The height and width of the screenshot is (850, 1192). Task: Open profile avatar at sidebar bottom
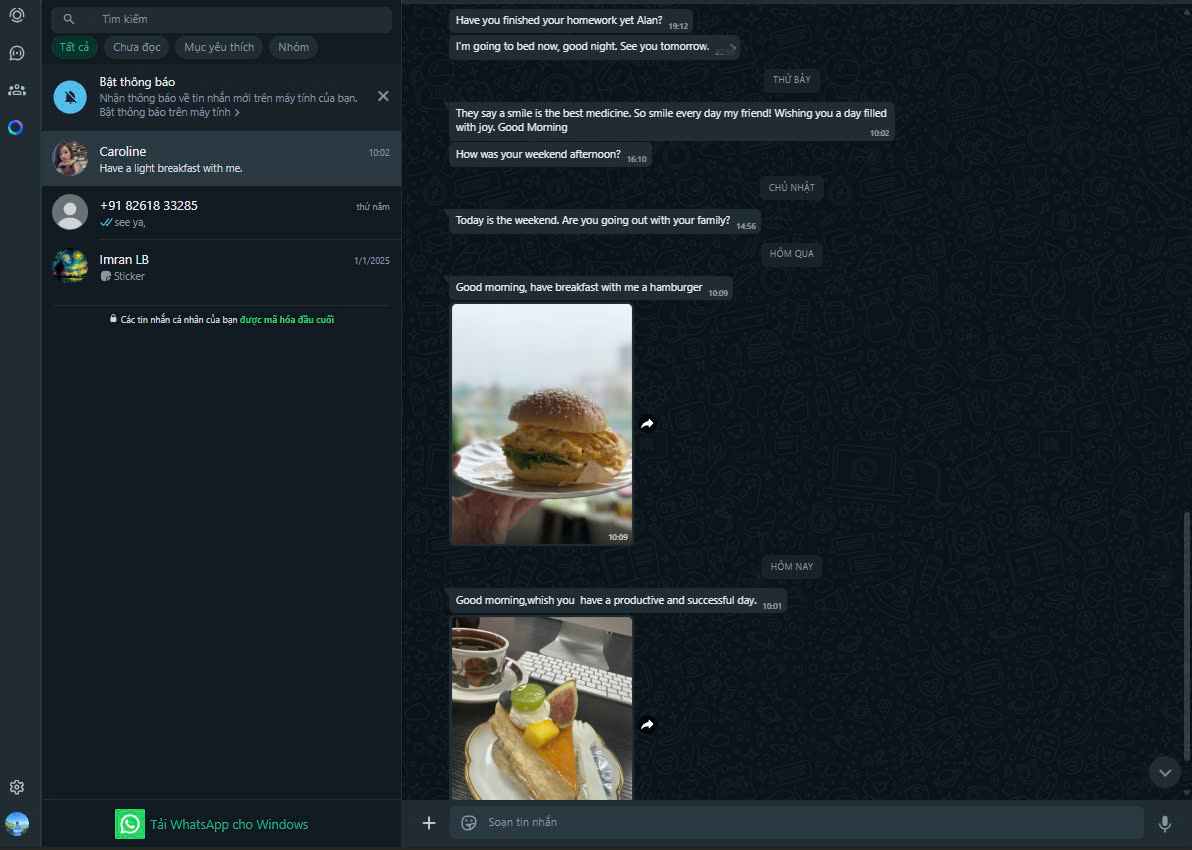[17, 823]
